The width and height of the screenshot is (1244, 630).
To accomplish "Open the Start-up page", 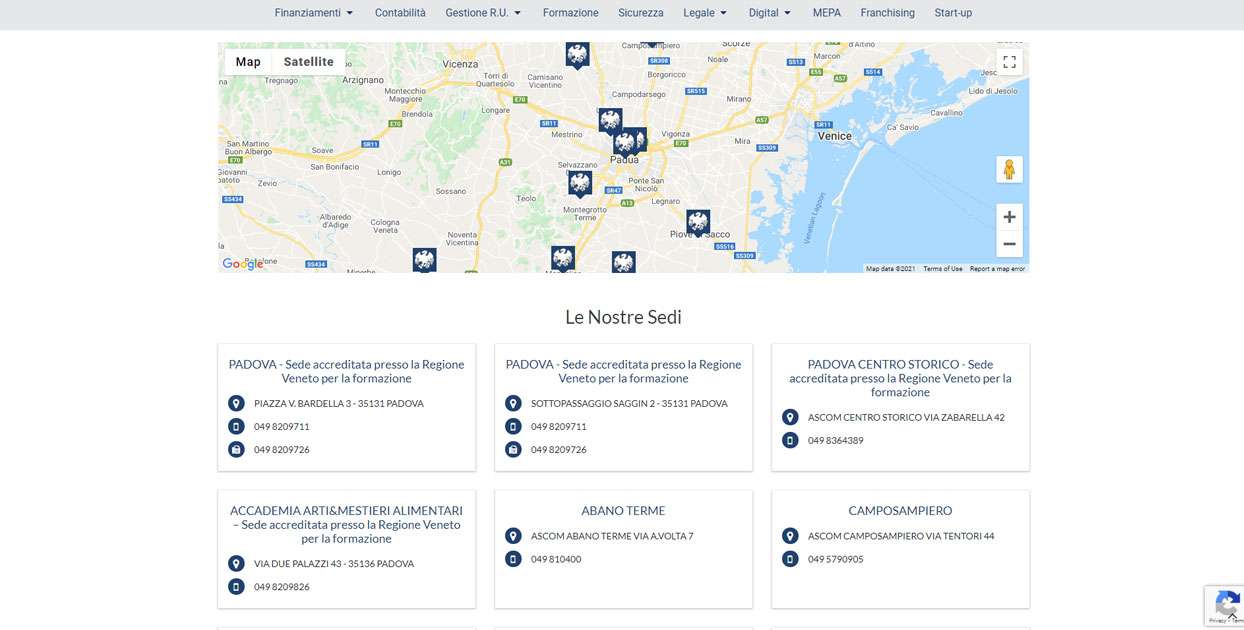I will [953, 13].
